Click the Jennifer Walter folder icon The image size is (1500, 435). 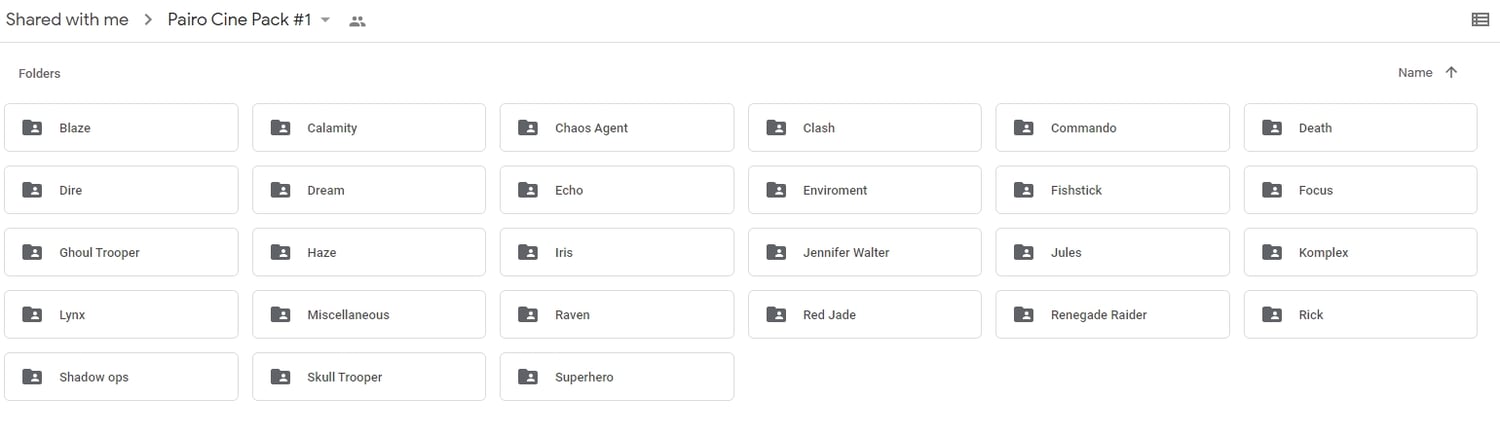click(x=776, y=253)
